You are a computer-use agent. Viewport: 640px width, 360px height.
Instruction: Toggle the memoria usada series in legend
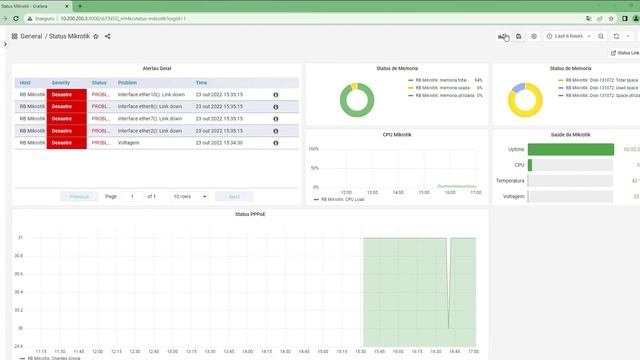(442, 88)
